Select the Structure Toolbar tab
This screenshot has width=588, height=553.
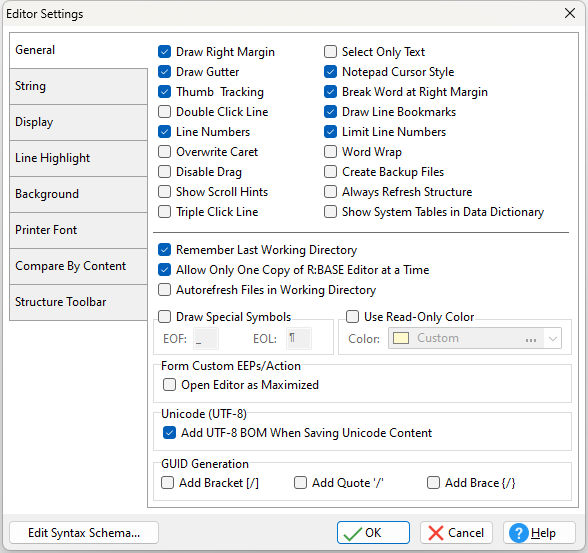click(78, 302)
